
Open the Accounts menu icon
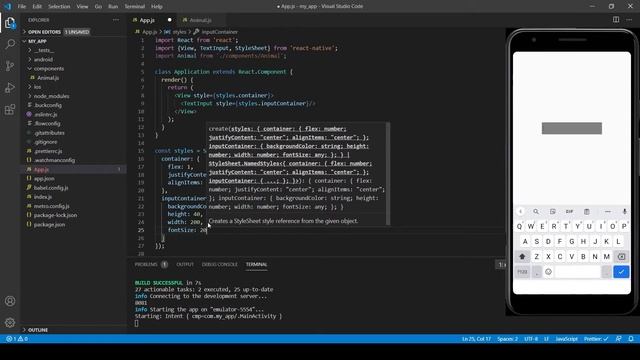[x=10, y=301]
